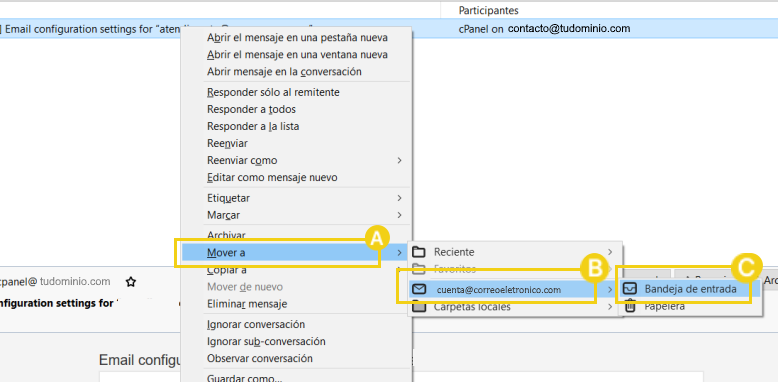Expand the Reenviar como arrow

[399, 160]
